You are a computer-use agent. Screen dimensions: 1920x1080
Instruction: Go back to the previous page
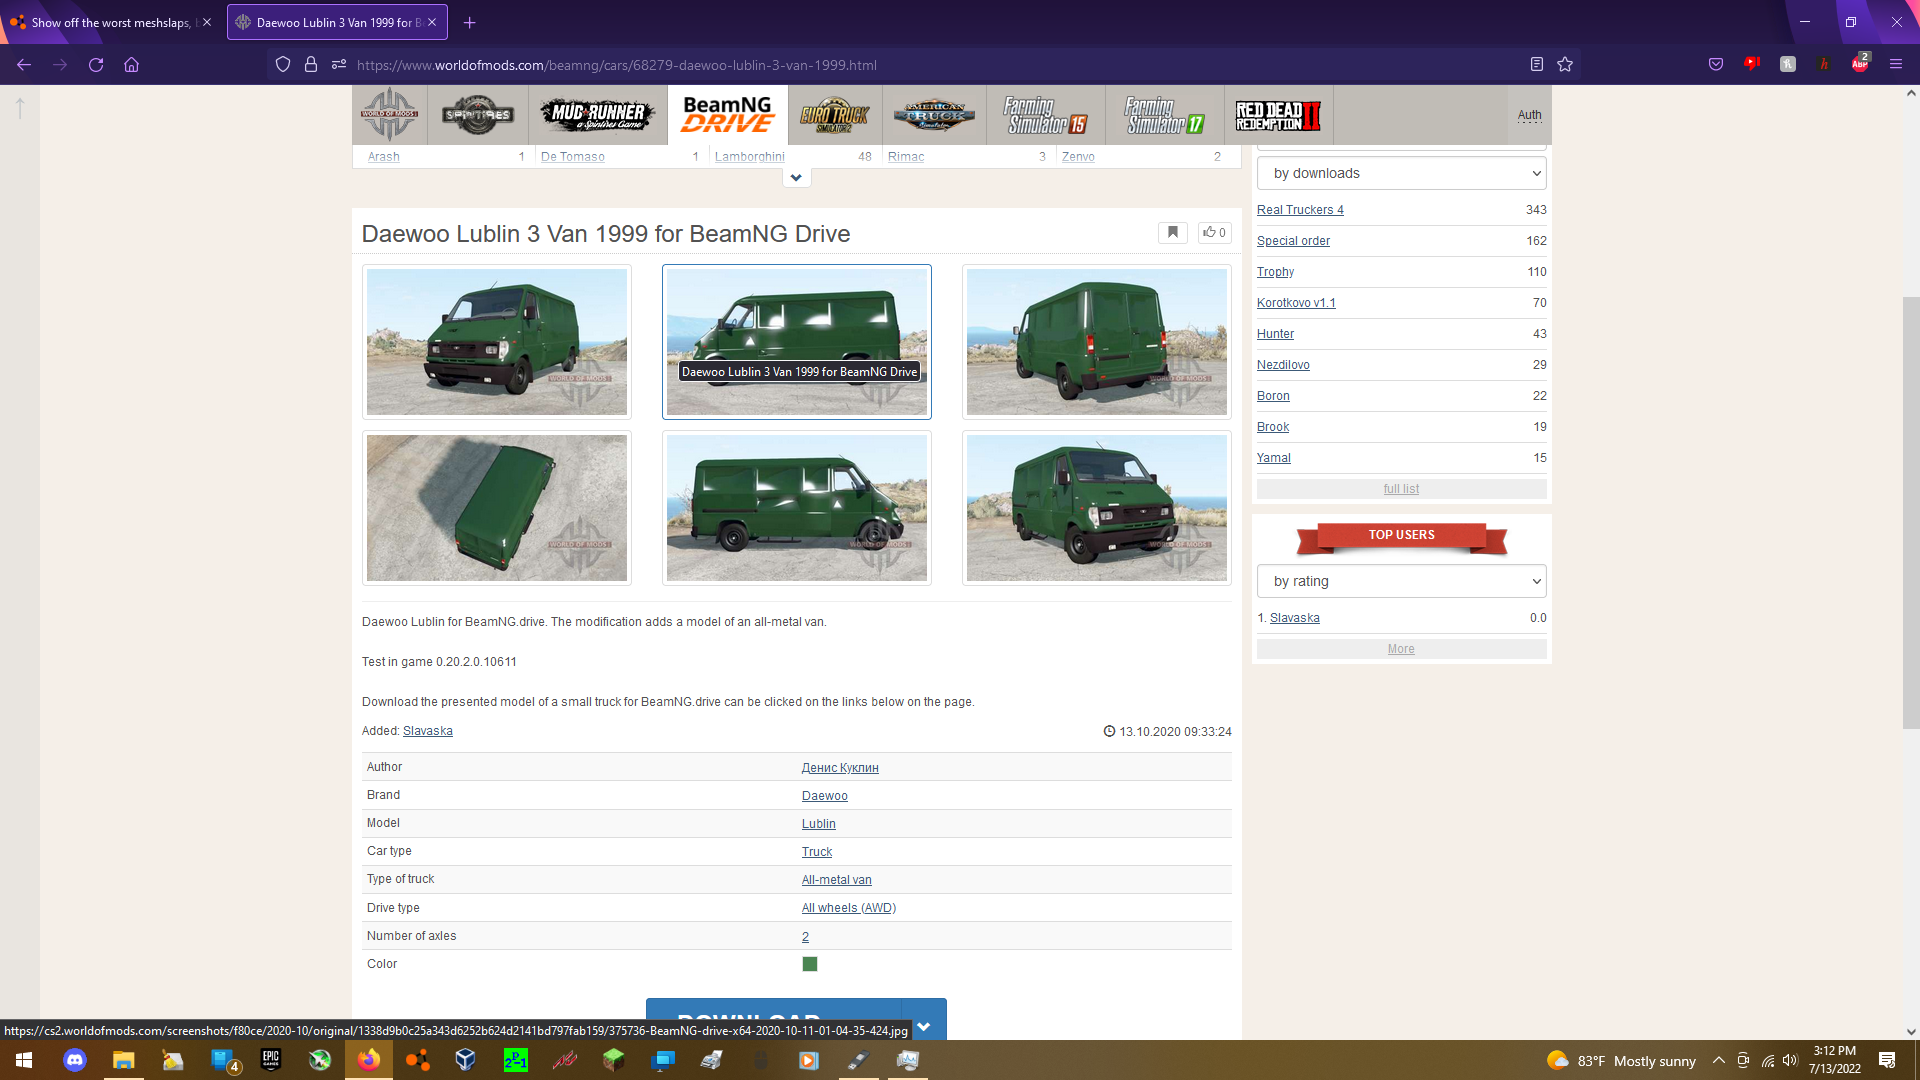click(24, 64)
